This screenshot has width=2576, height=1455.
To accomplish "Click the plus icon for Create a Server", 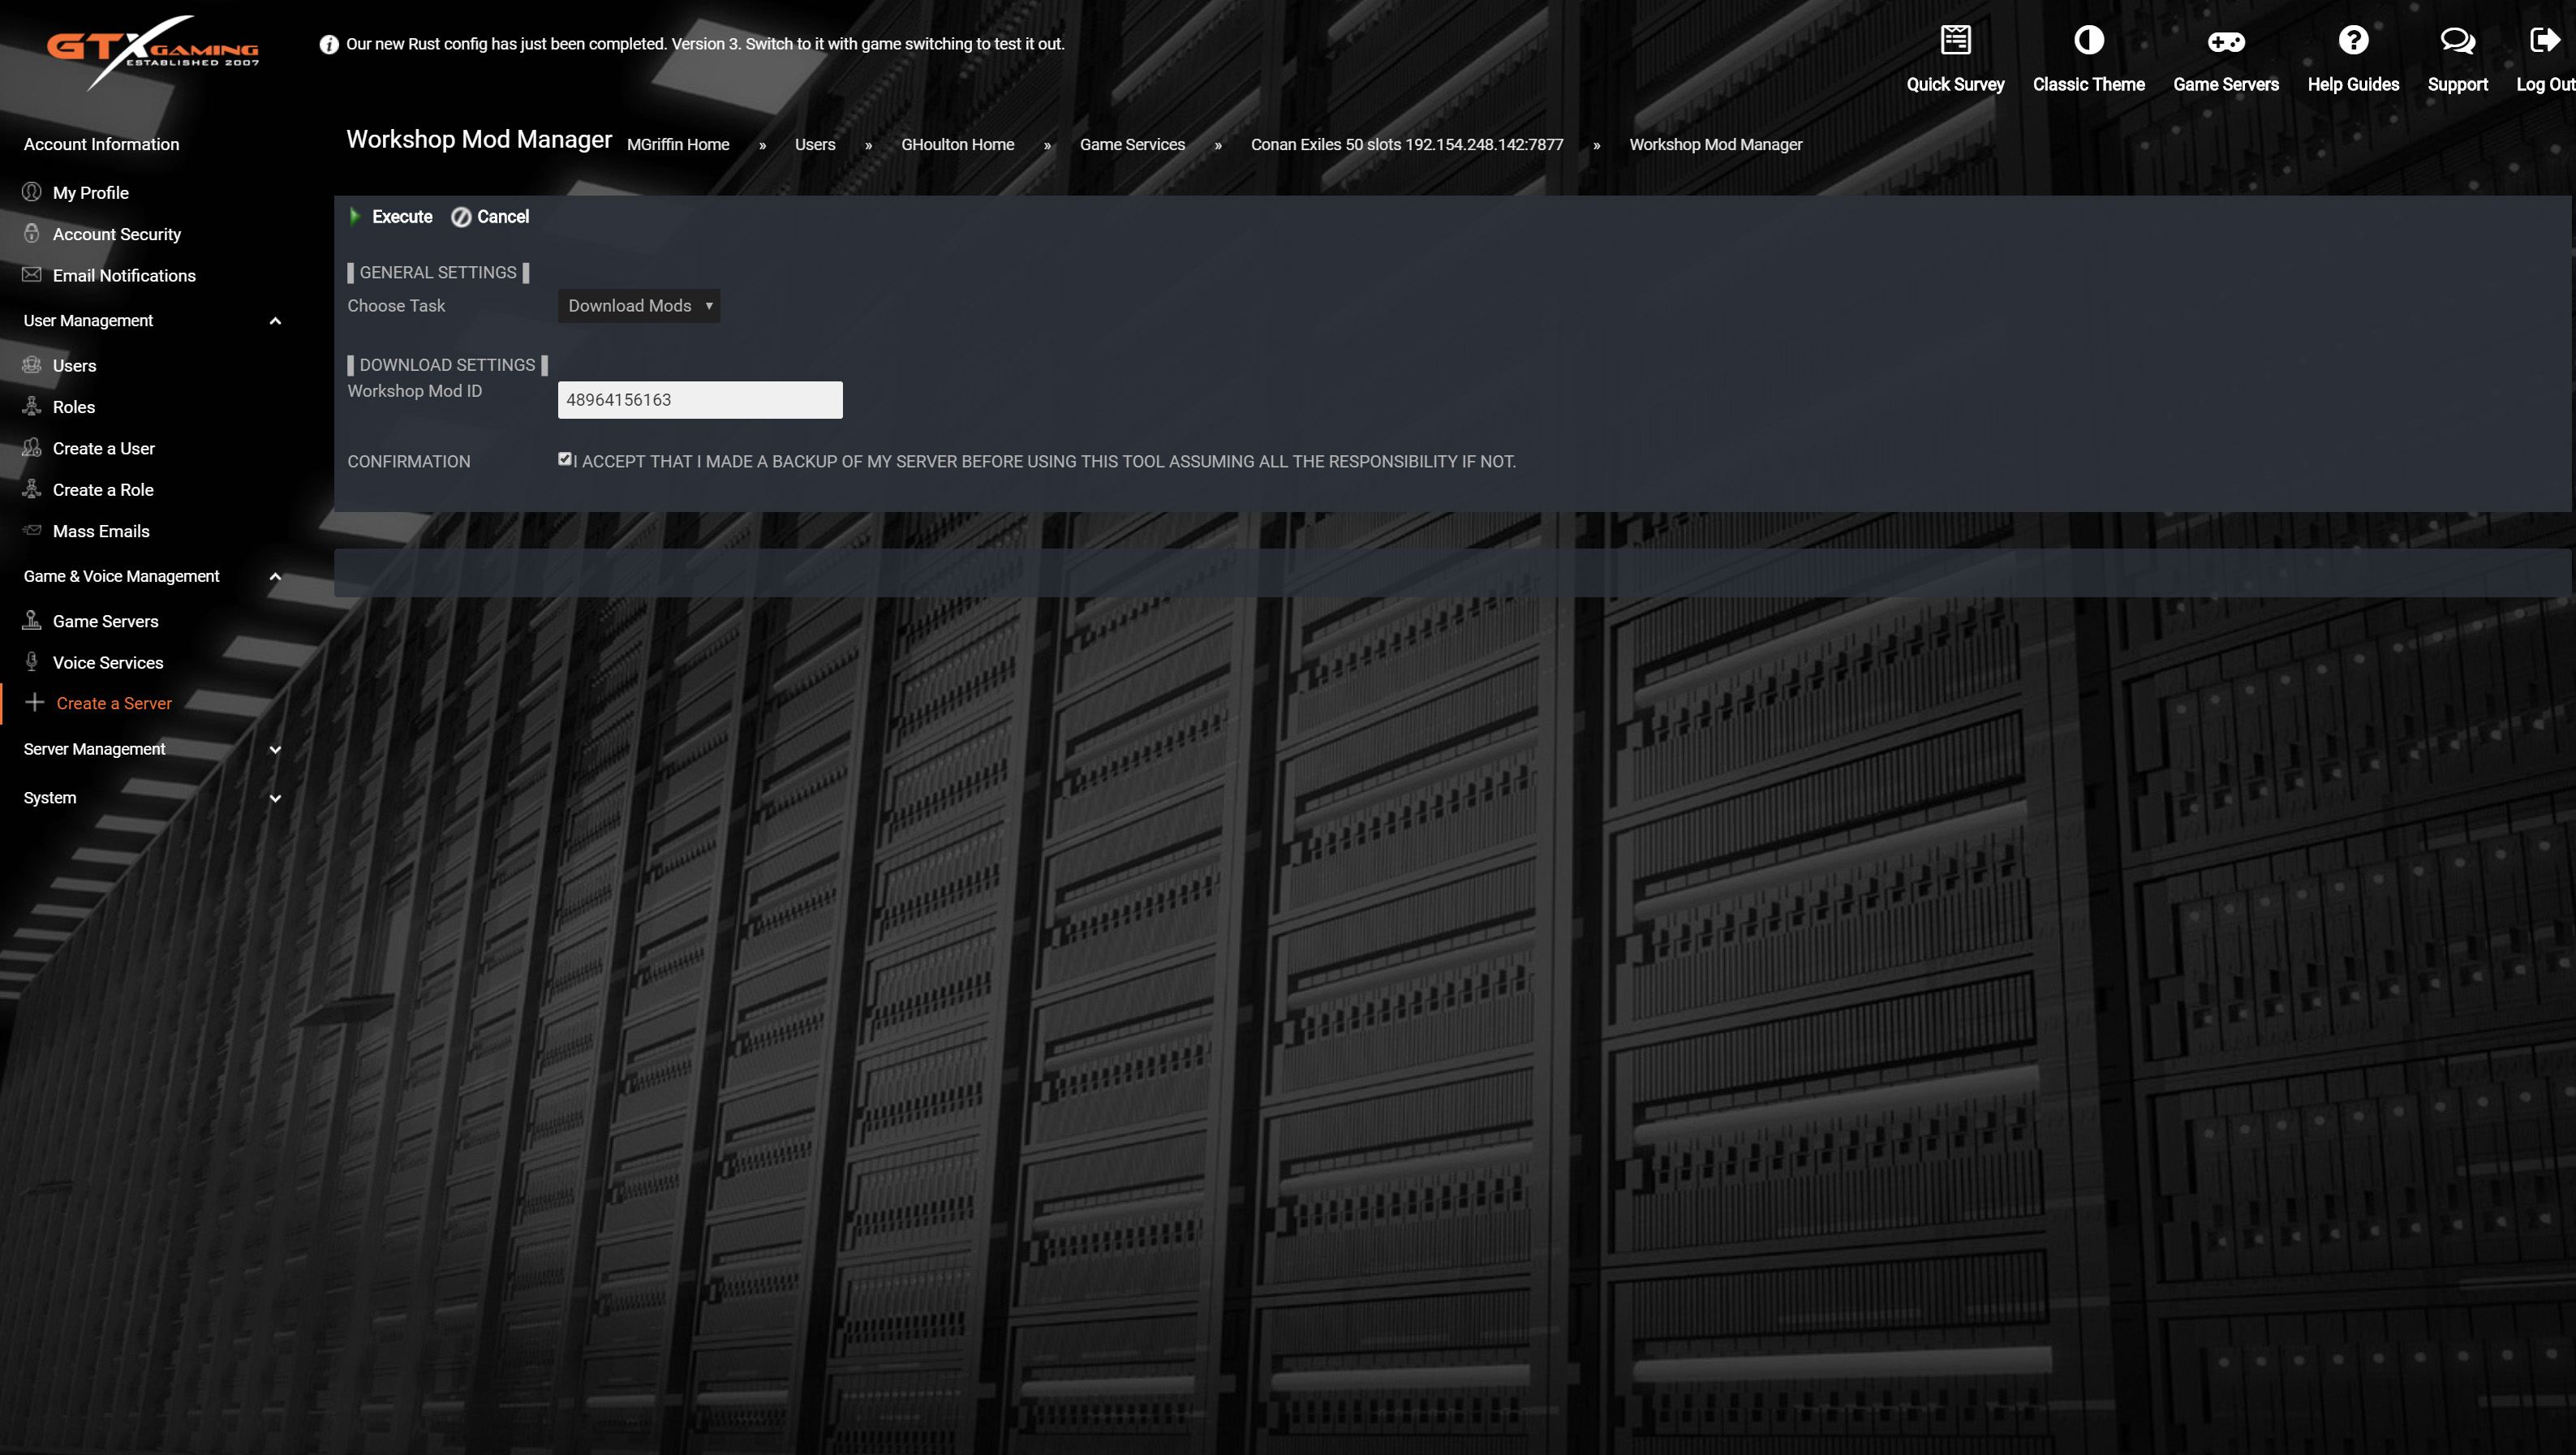I will (x=35, y=702).
